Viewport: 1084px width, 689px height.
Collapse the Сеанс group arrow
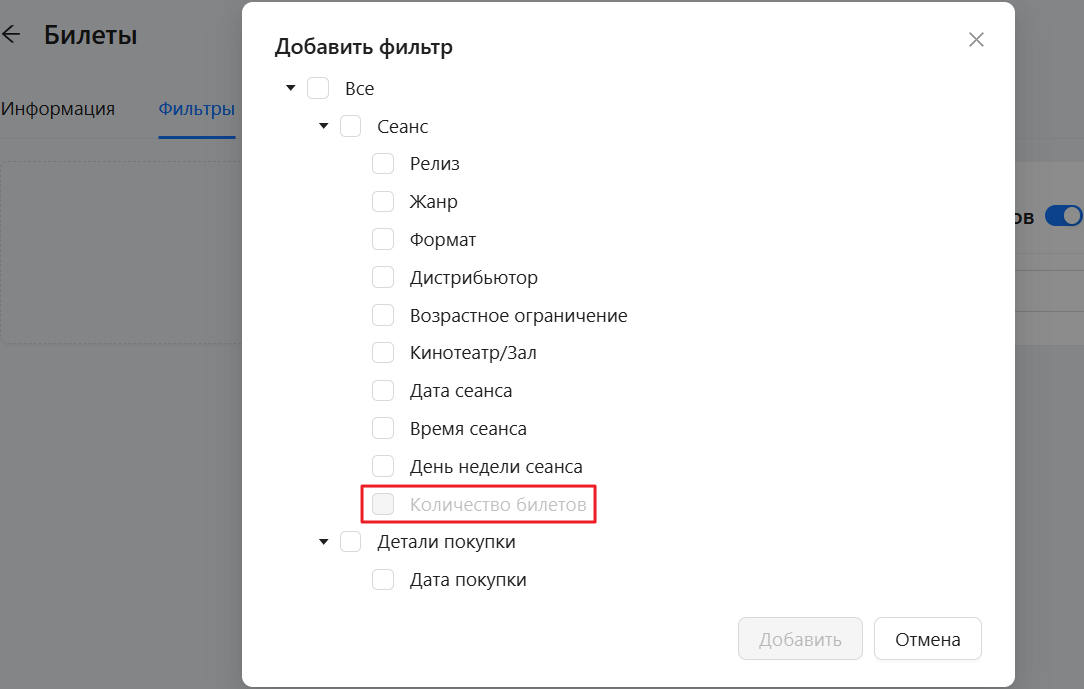tap(324, 126)
